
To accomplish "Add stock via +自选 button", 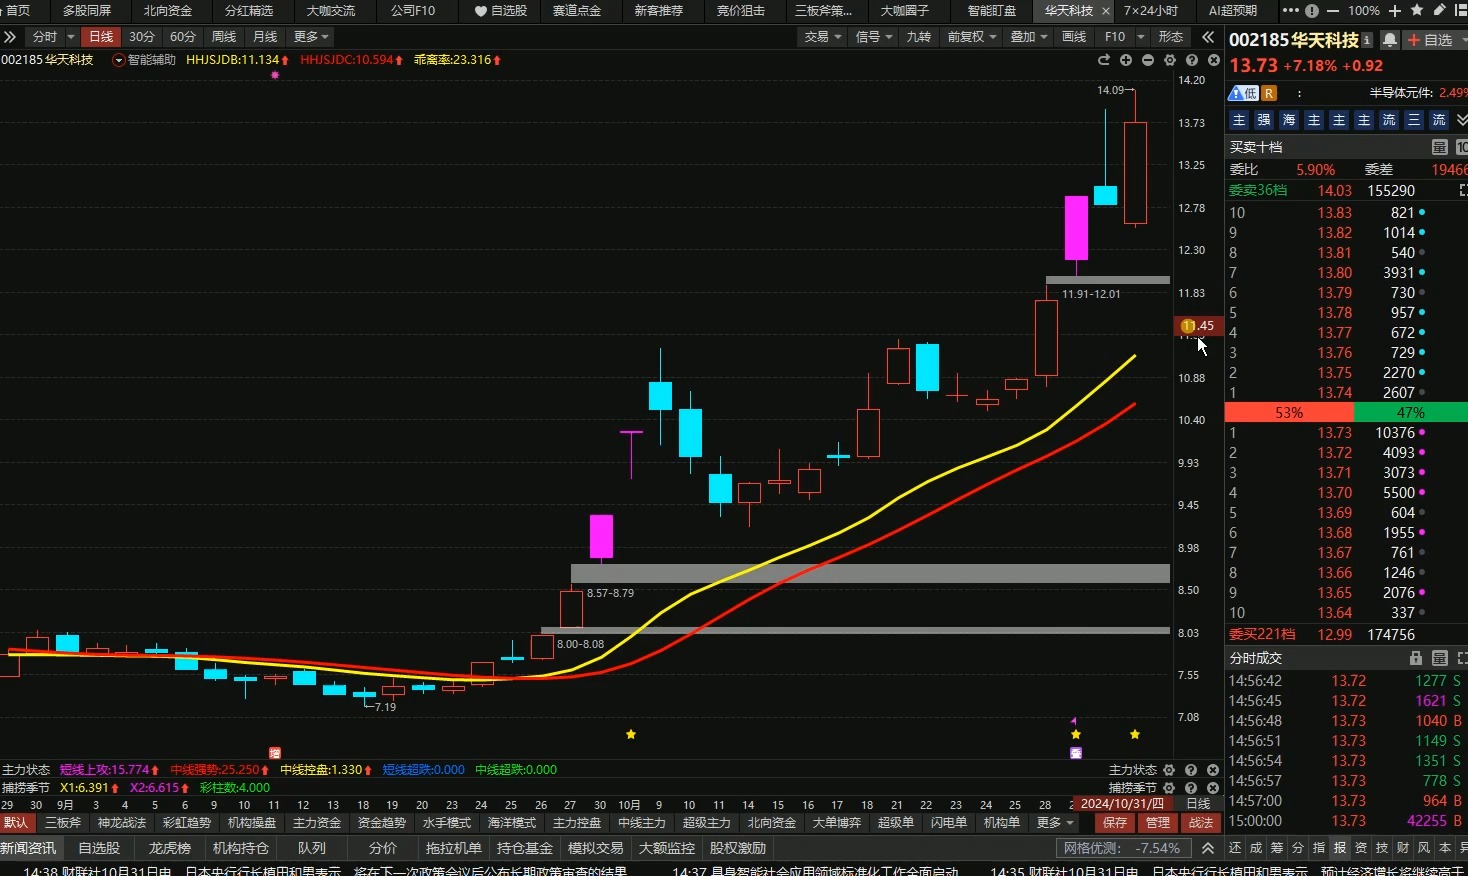I will pos(1431,40).
